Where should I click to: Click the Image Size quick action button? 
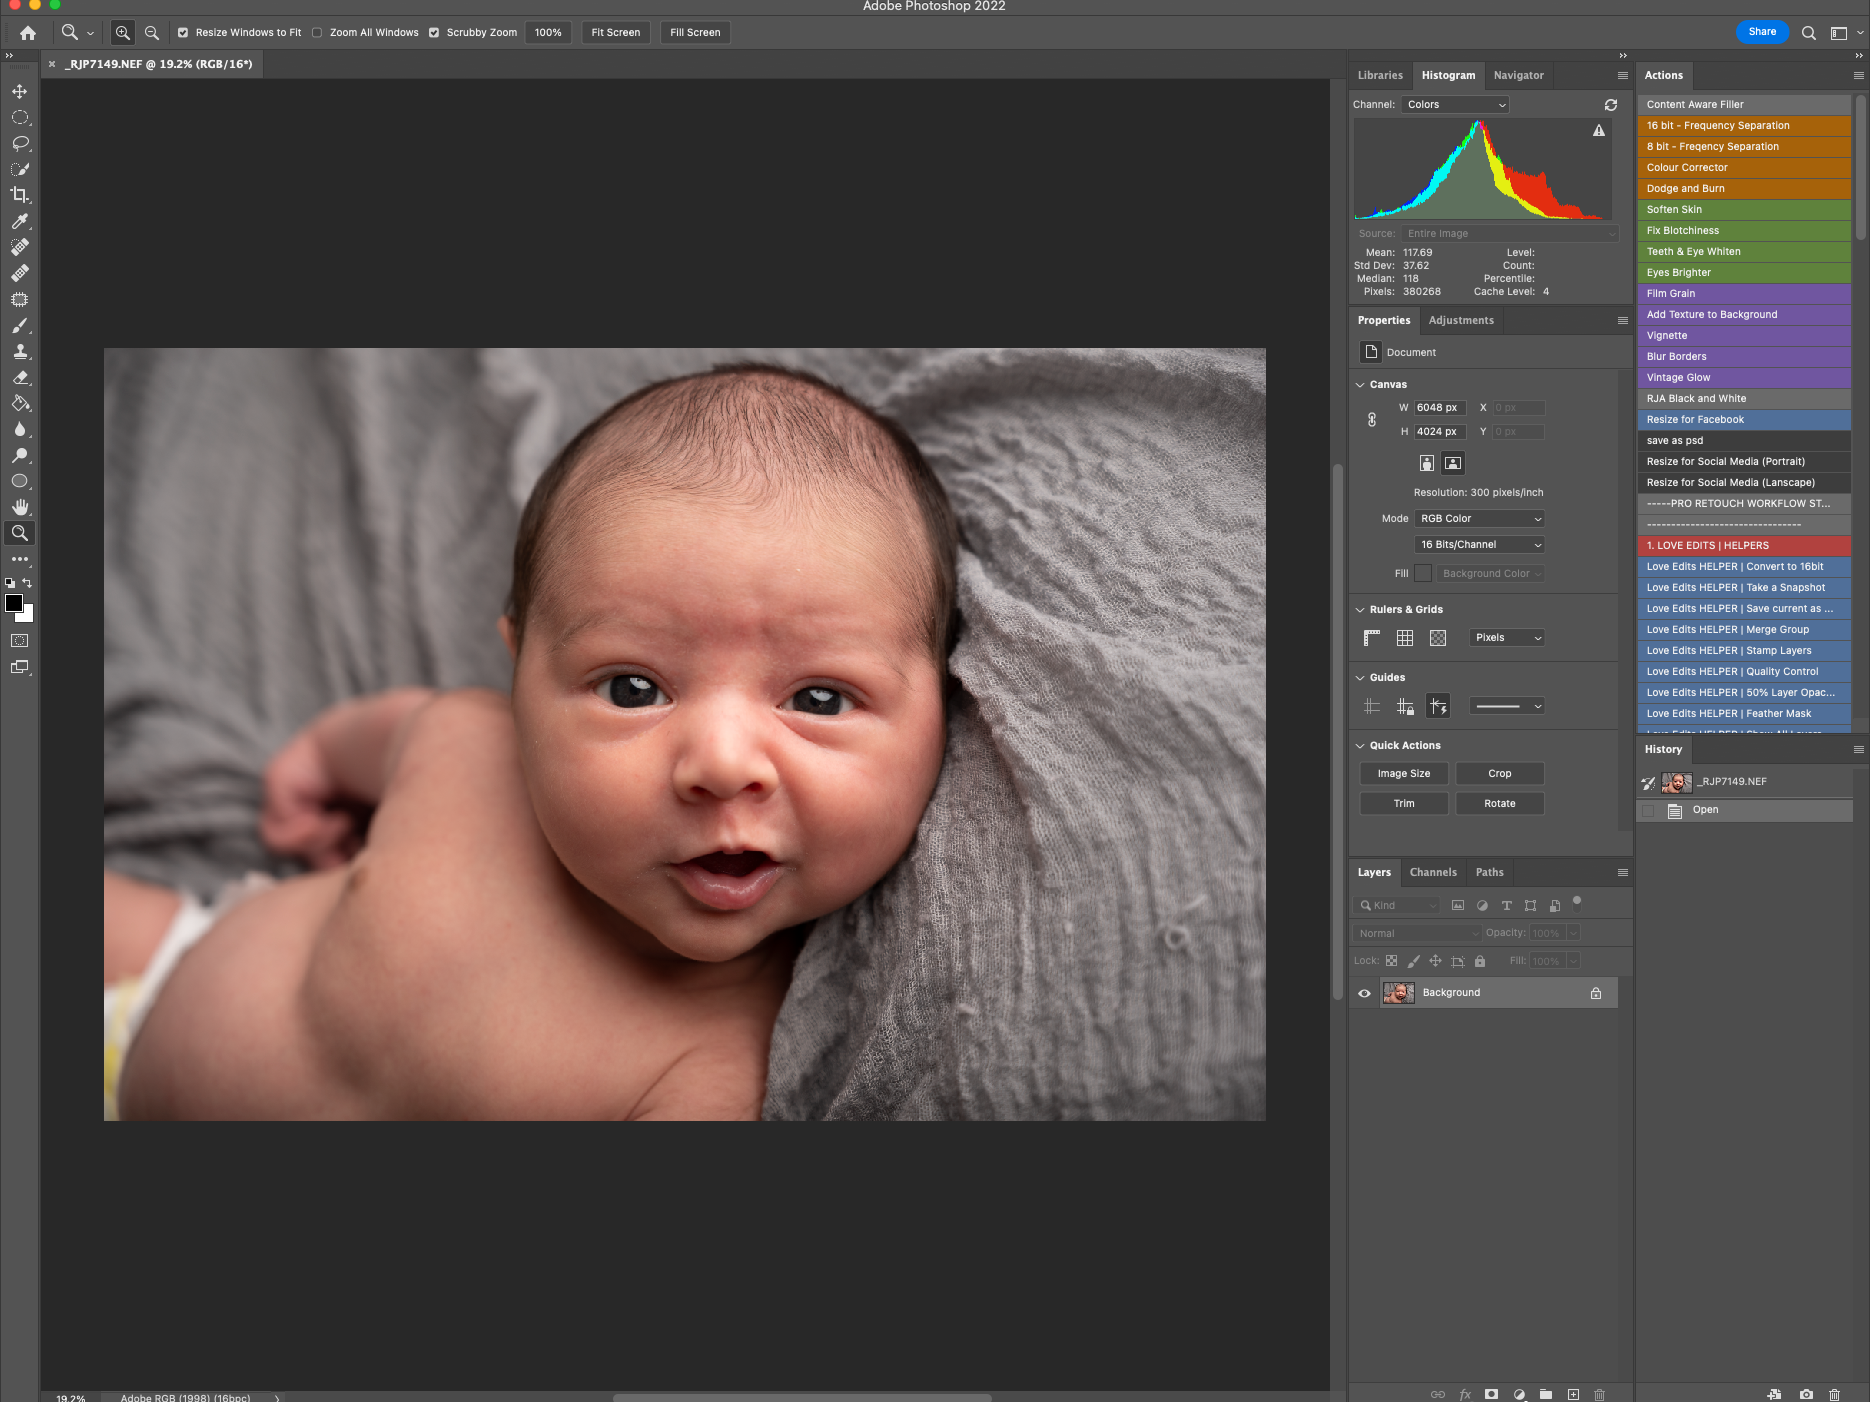[x=1403, y=774]
